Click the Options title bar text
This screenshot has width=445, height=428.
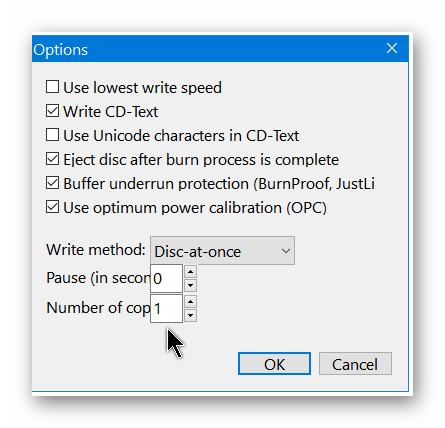[x=60, y=50]
